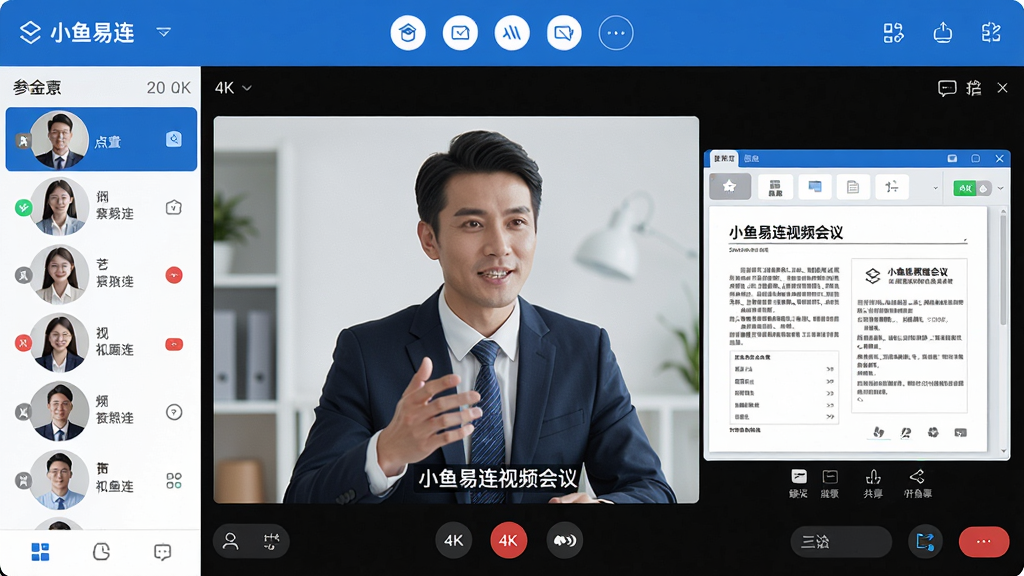Open the circular more options icon in top bar
1024x576 pixels.
point(616,33)
